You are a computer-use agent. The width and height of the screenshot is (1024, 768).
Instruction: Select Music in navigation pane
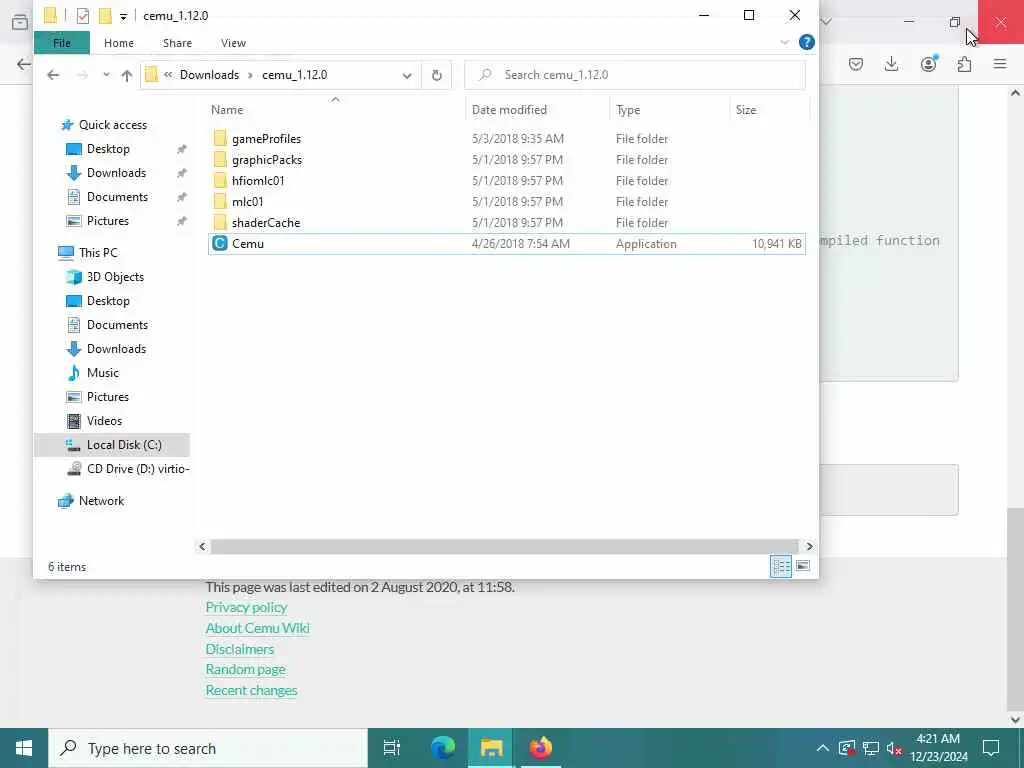[103, 373]
